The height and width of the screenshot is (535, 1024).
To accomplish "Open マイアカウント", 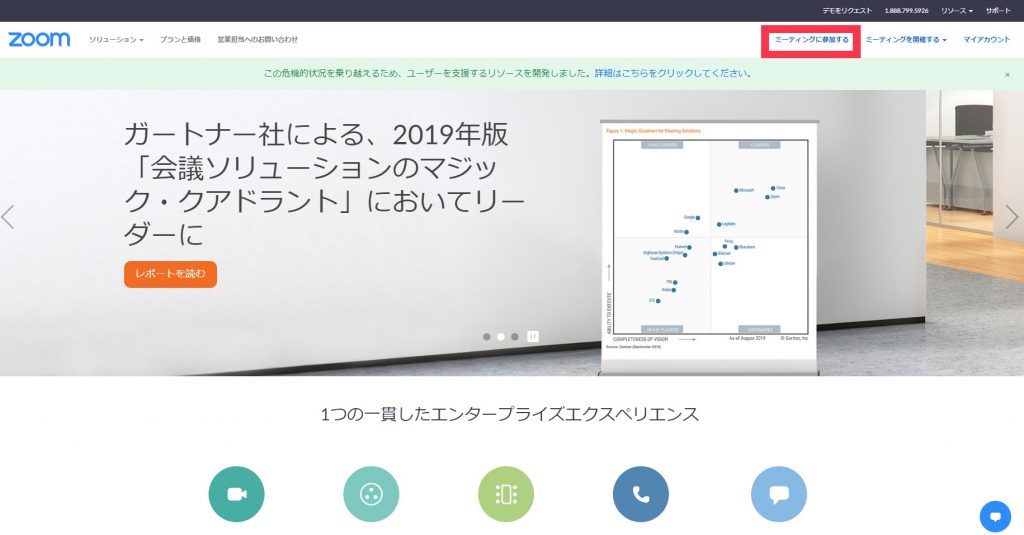I will 987,40.
